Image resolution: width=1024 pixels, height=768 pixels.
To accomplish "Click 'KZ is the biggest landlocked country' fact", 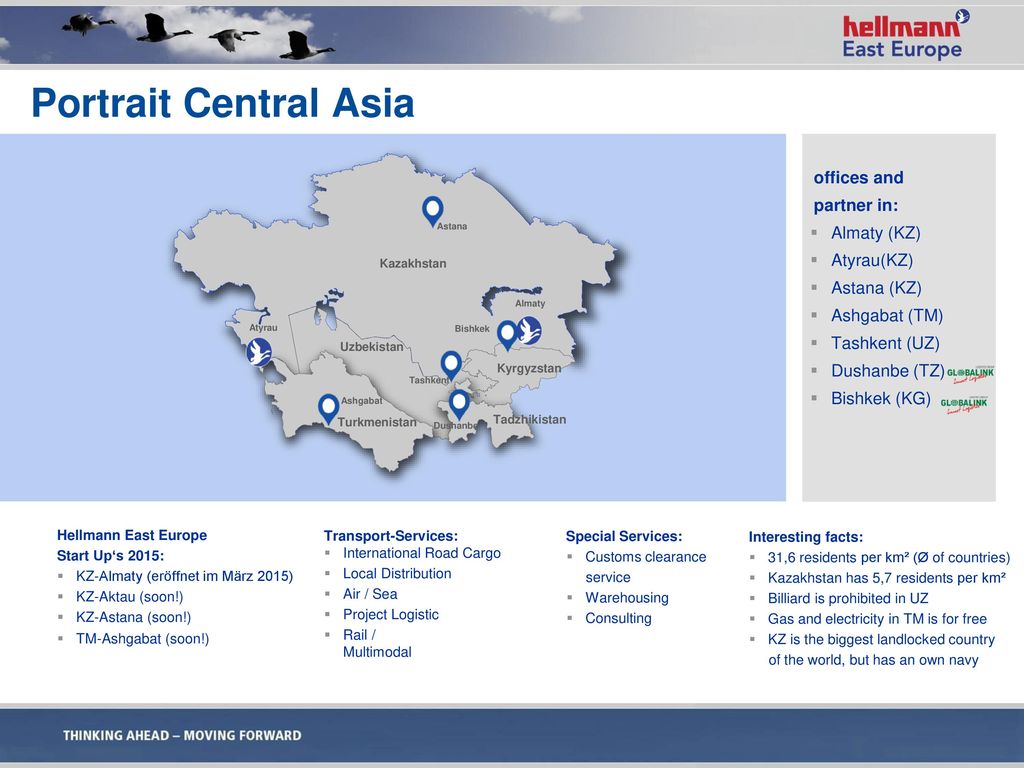I will click(x=881, y=649).
